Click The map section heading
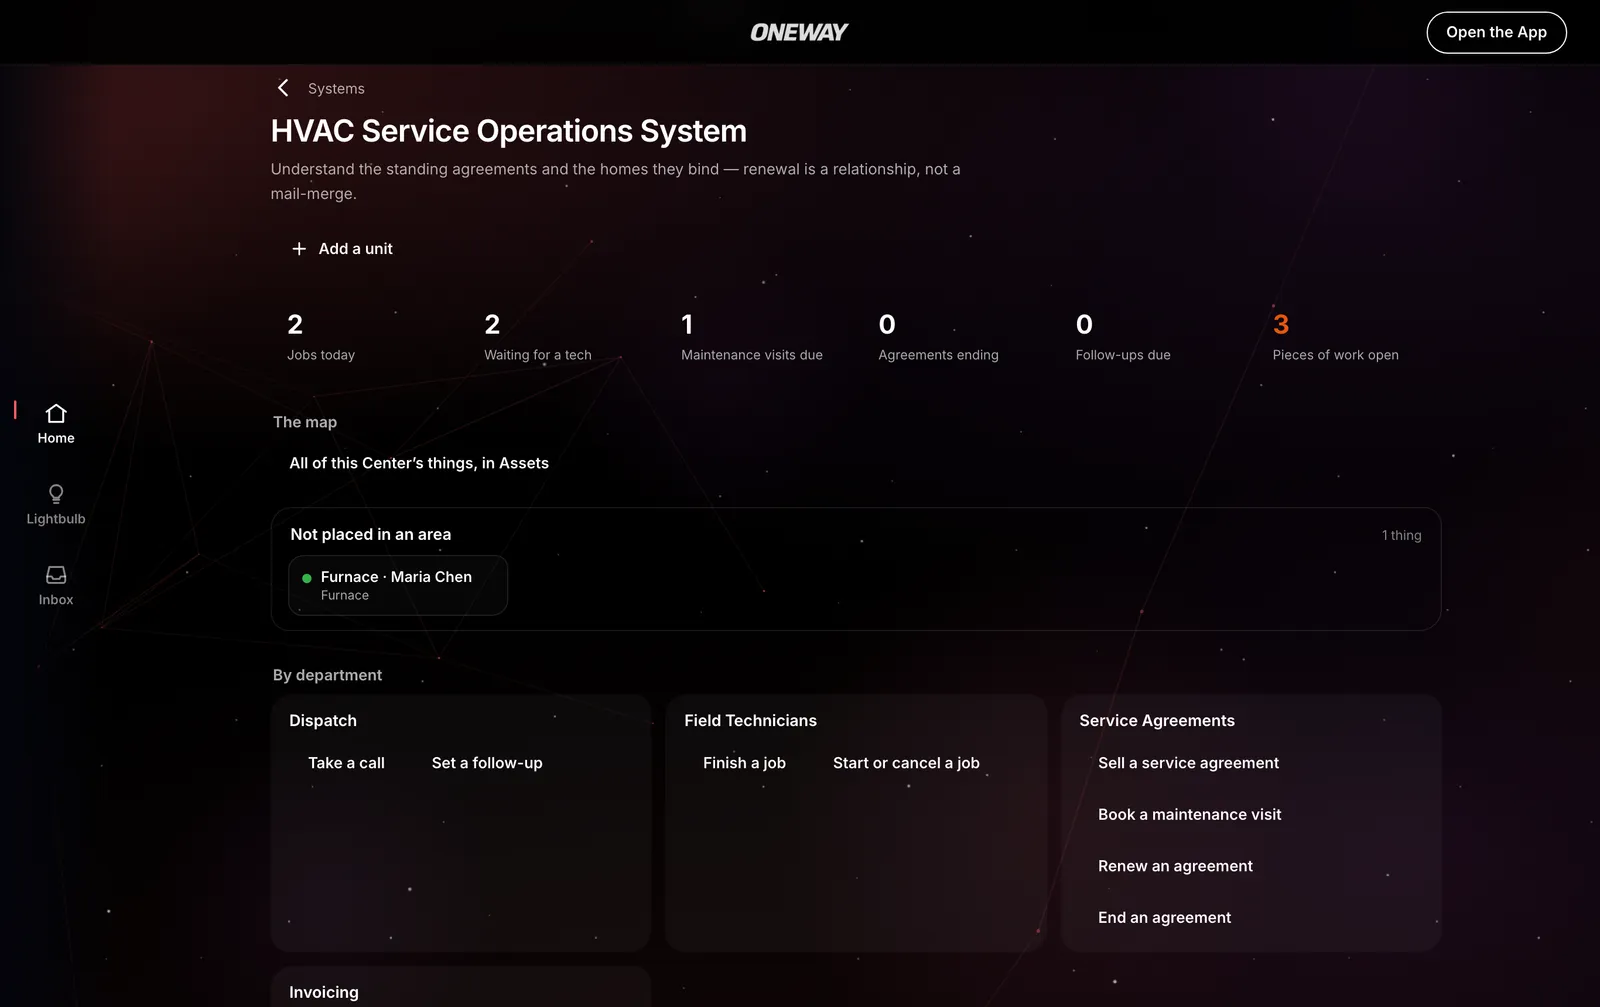This screenshot has width=1600, height=1007. pos(305,422)
